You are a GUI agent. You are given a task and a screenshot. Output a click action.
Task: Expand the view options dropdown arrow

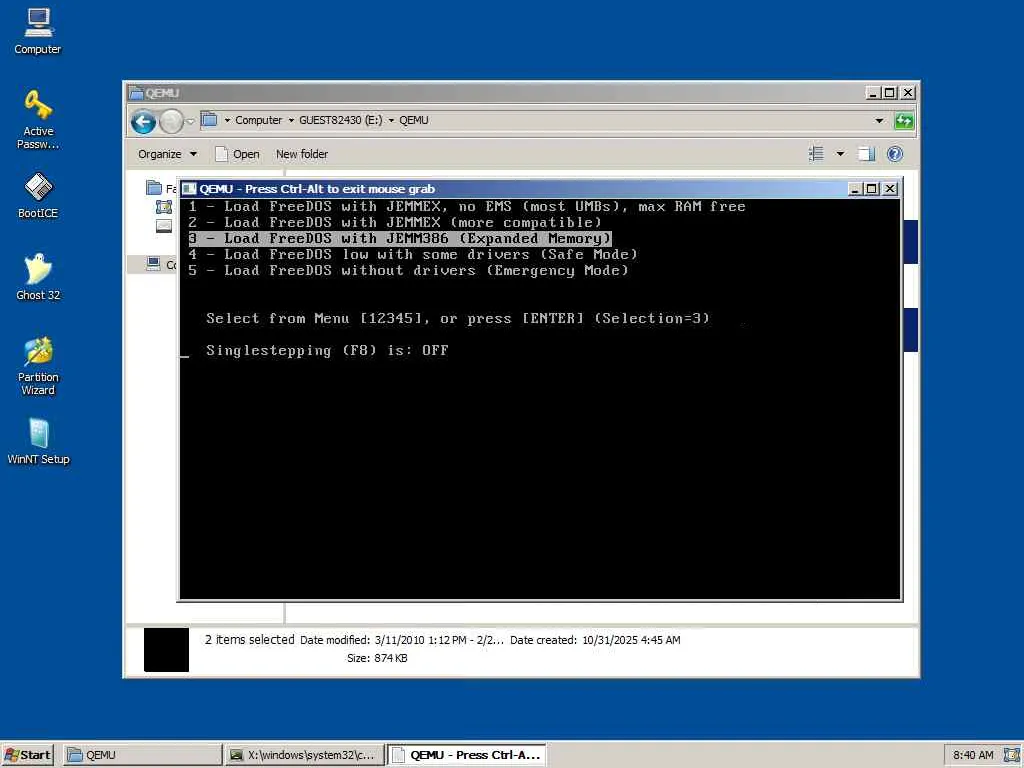pyautogui.click(x=840, y=154)
